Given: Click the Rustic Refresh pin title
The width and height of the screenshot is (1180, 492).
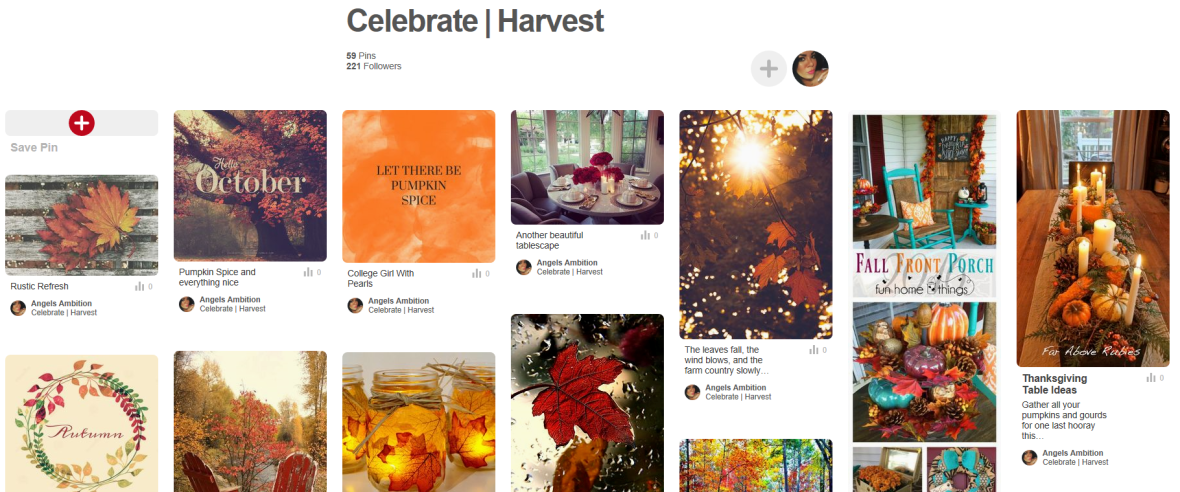Looking at the screenshot, I should click(39, 287).
